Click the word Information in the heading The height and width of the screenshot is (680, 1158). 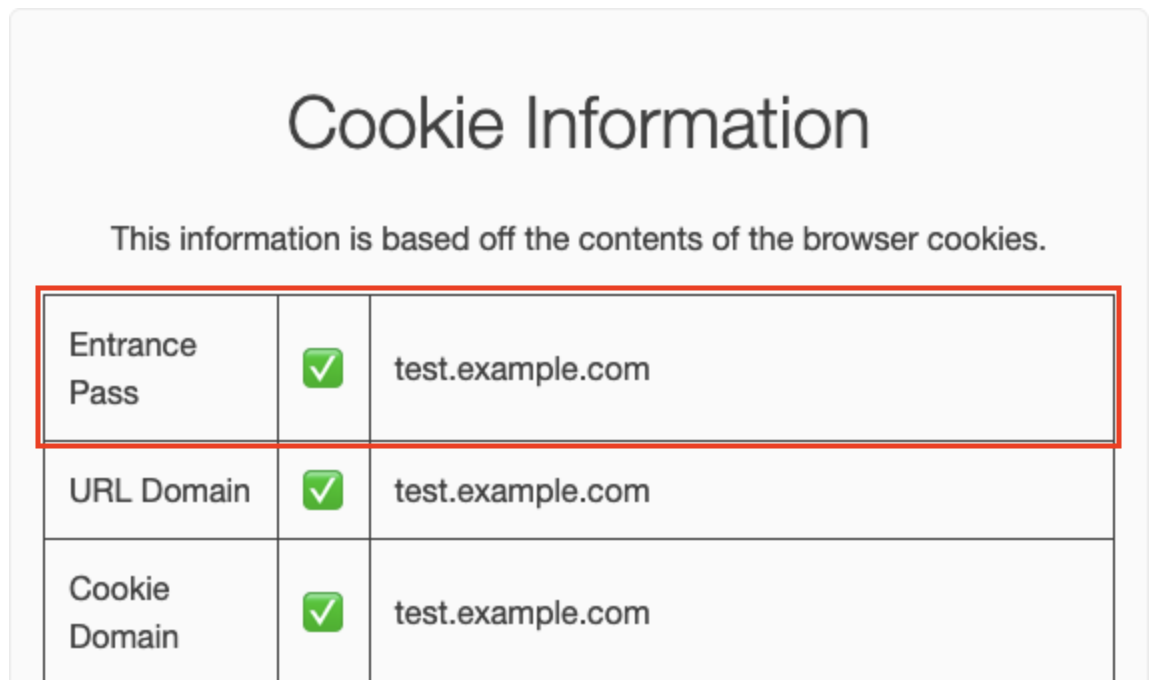click(697, 123)
